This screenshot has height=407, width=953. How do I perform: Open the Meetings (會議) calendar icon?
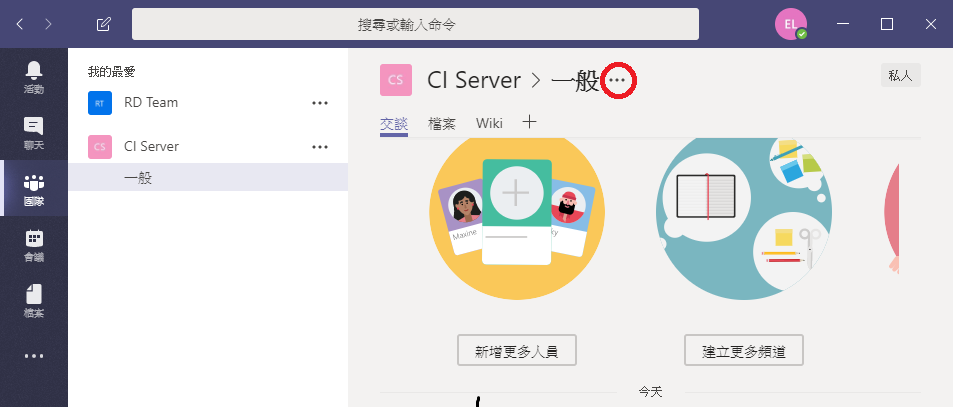[x=33, y=245]
